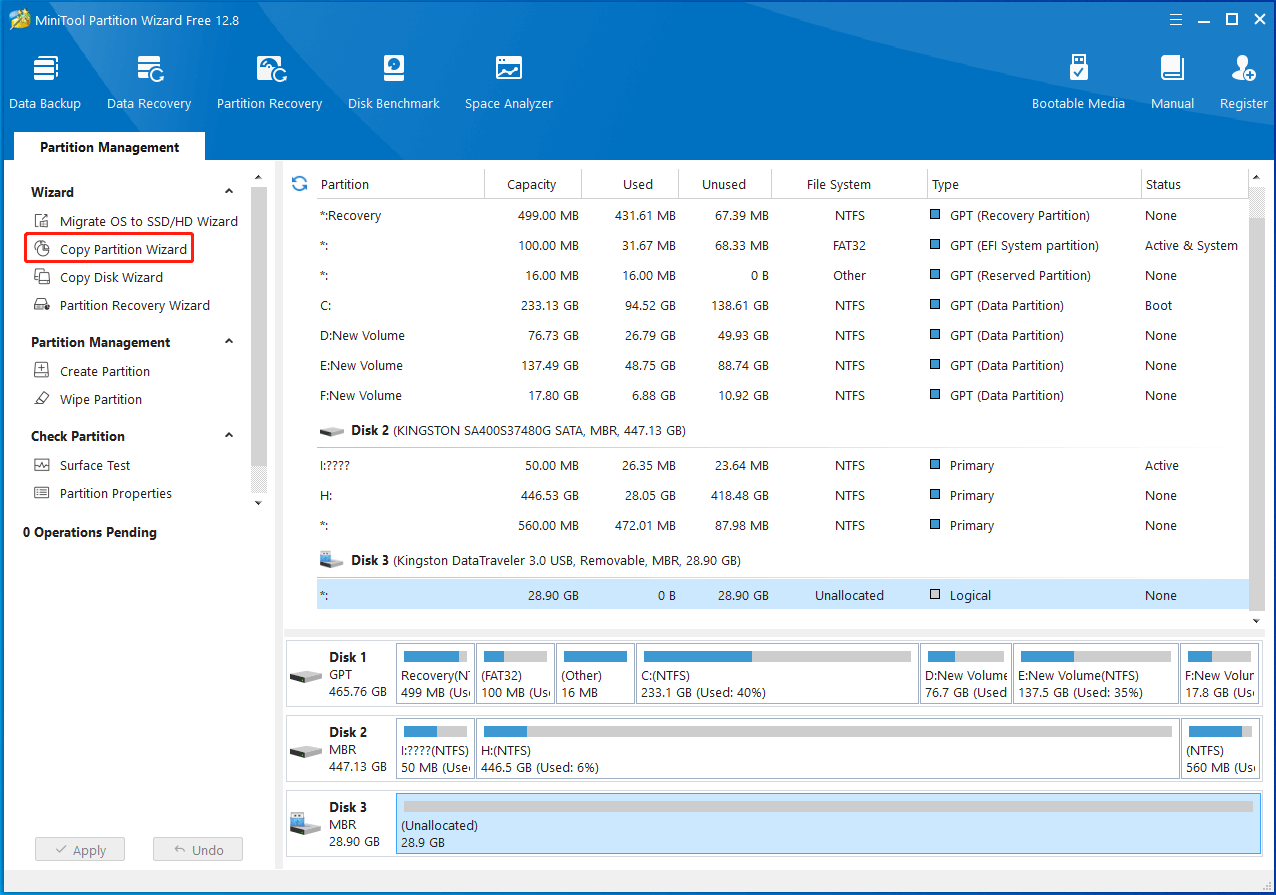
Task: Select I:????(NTFS) block in Disk 2 map
Action: click(x=435, y=749)
